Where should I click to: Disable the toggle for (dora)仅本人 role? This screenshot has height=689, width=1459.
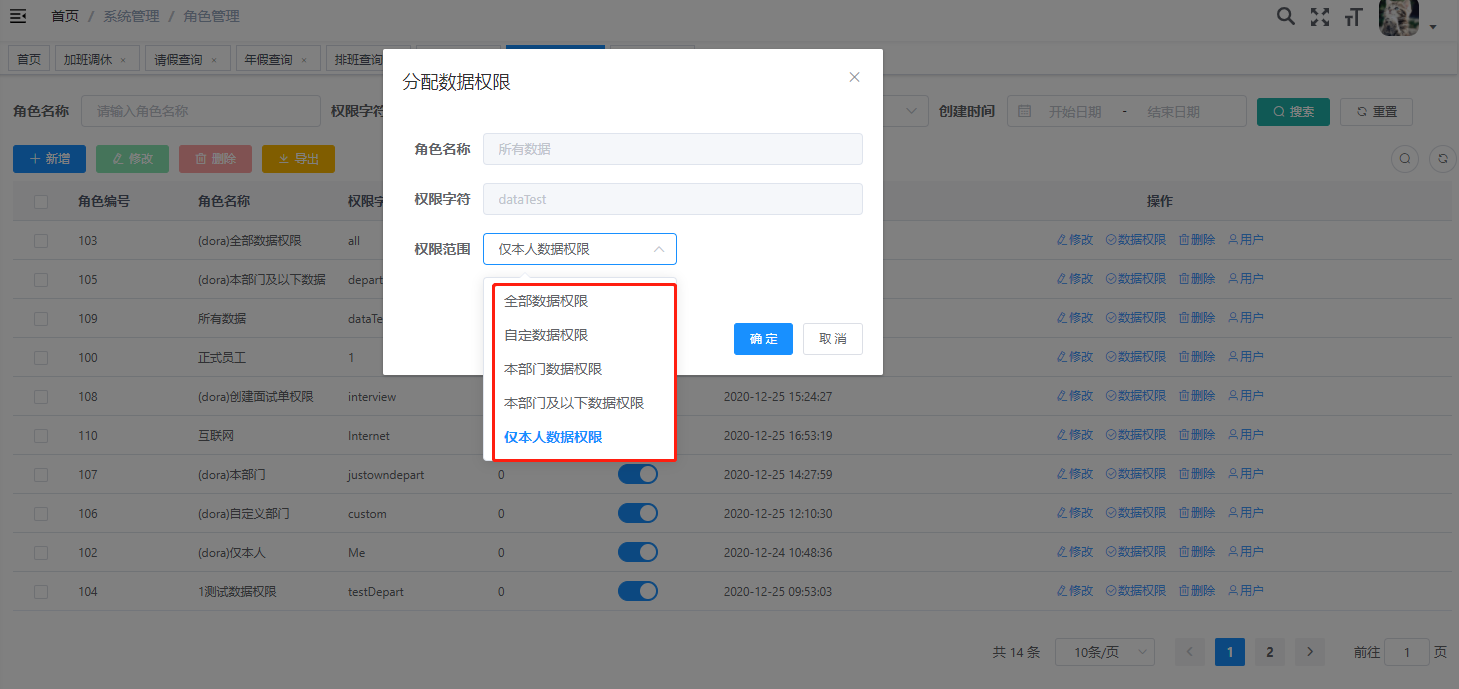pyautogui.click(x=637, y=551)
